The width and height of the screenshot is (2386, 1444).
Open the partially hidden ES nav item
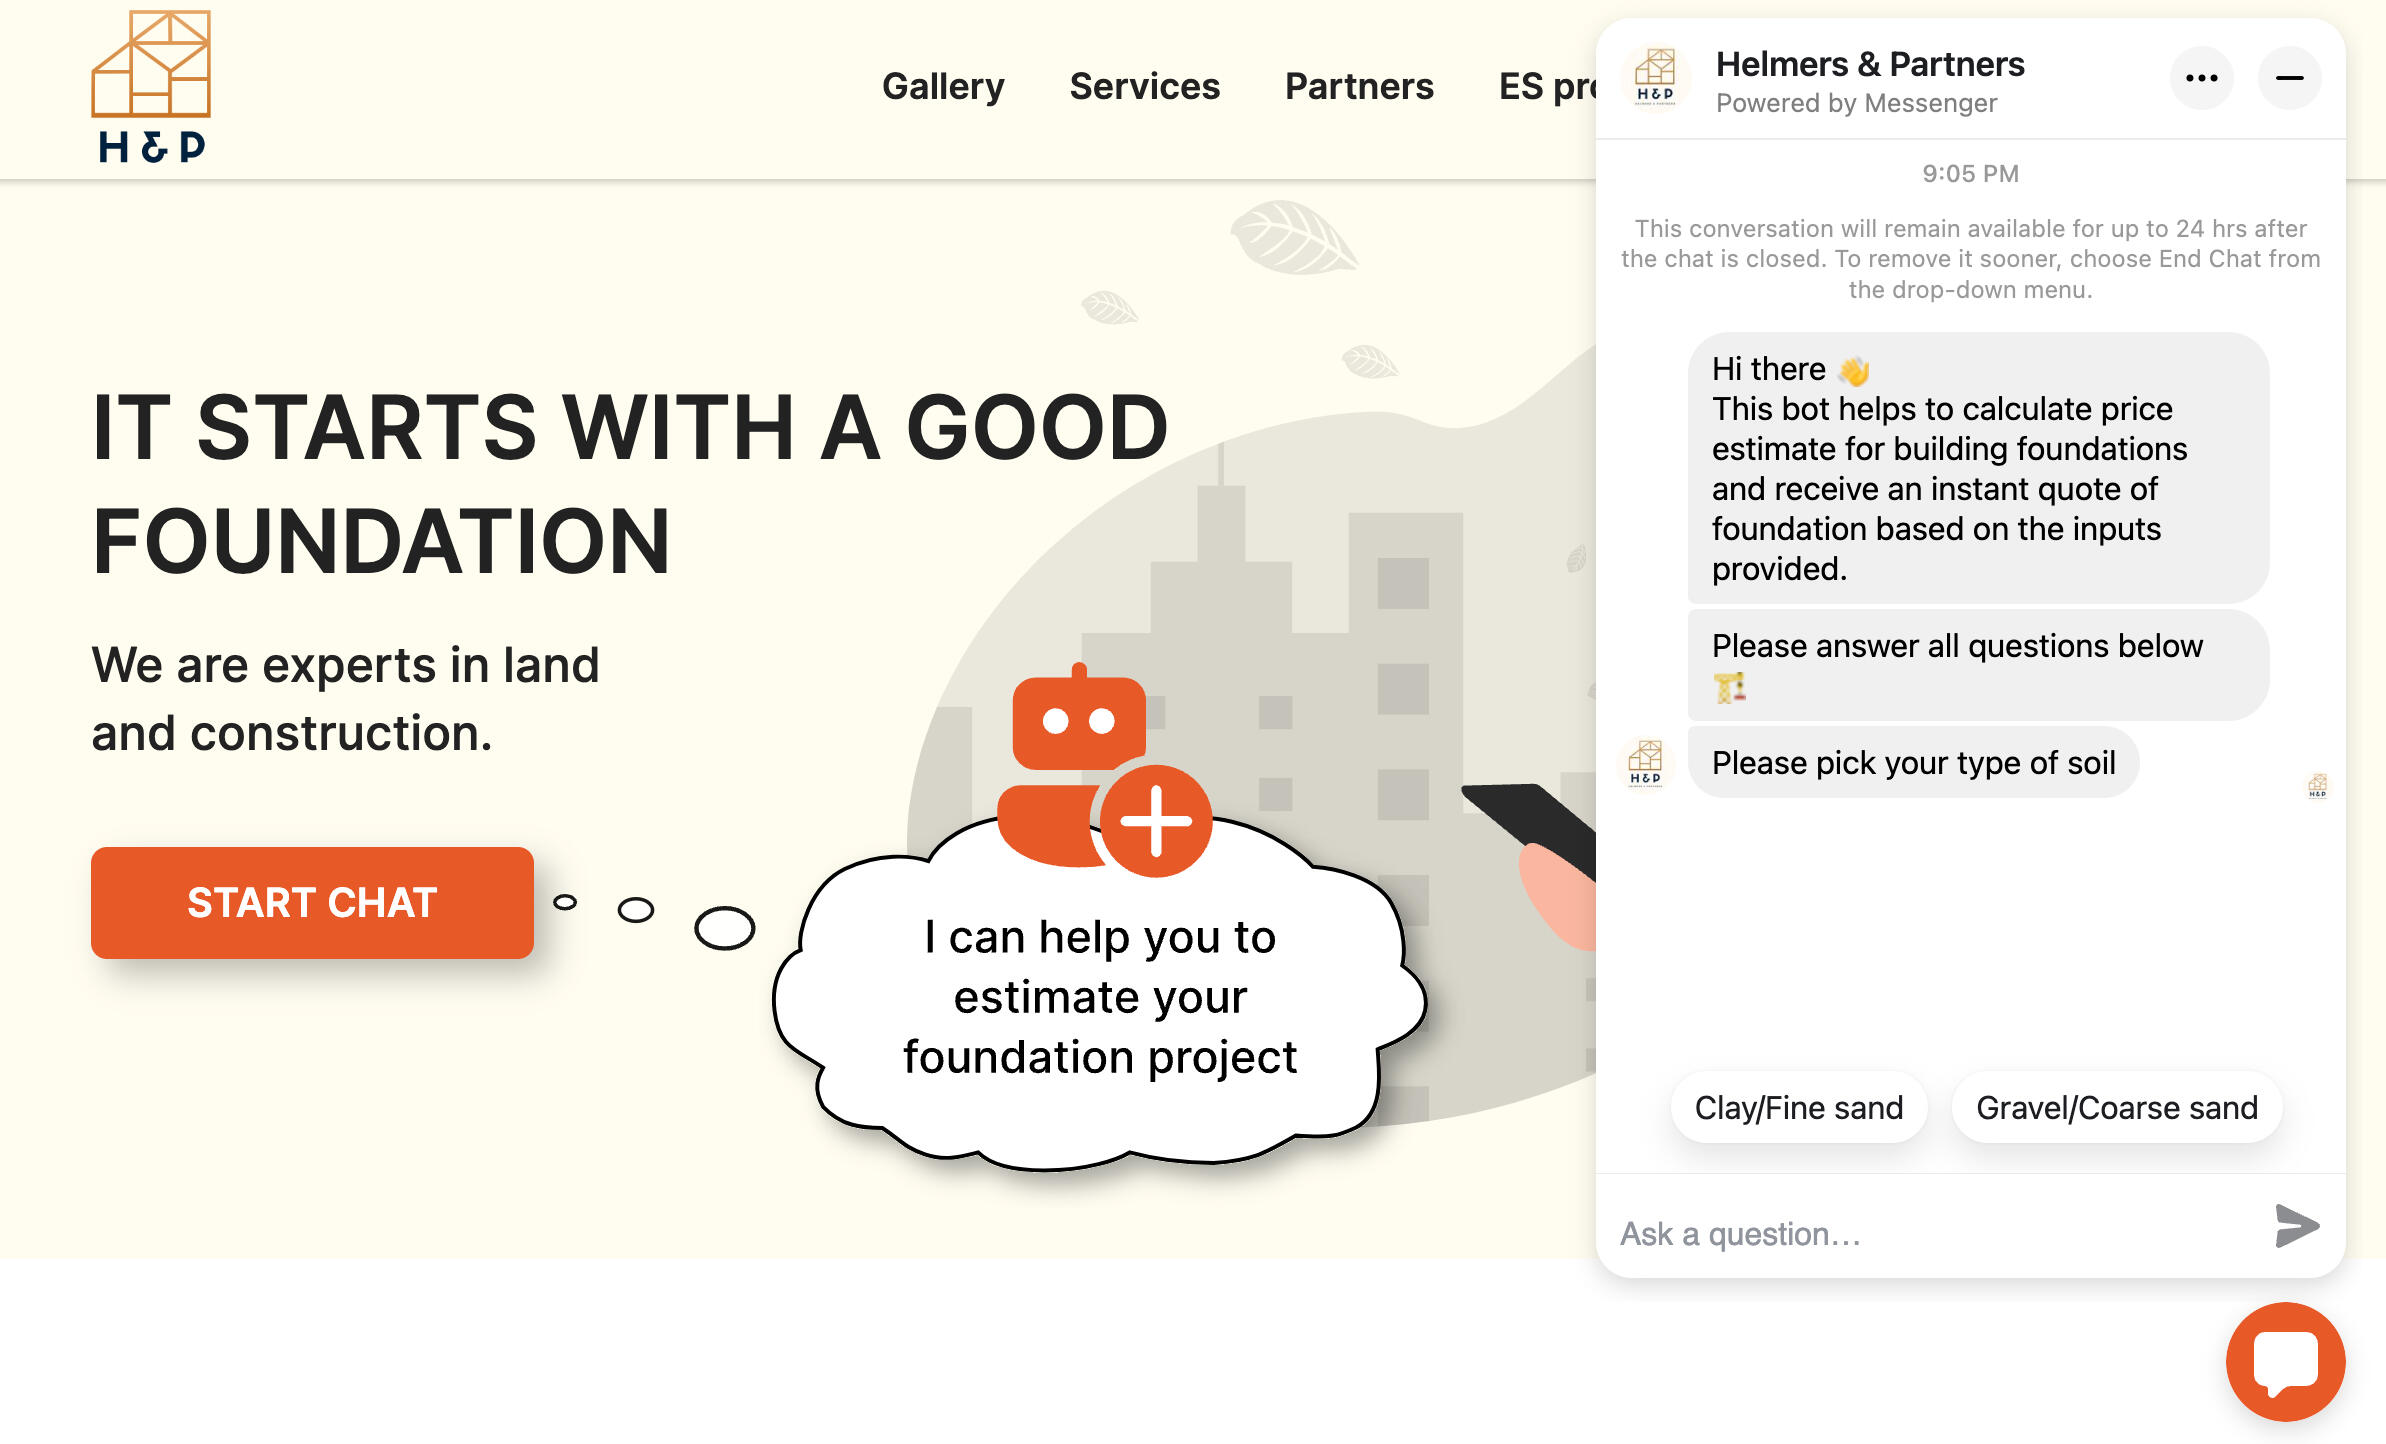tap(1546, 87)
